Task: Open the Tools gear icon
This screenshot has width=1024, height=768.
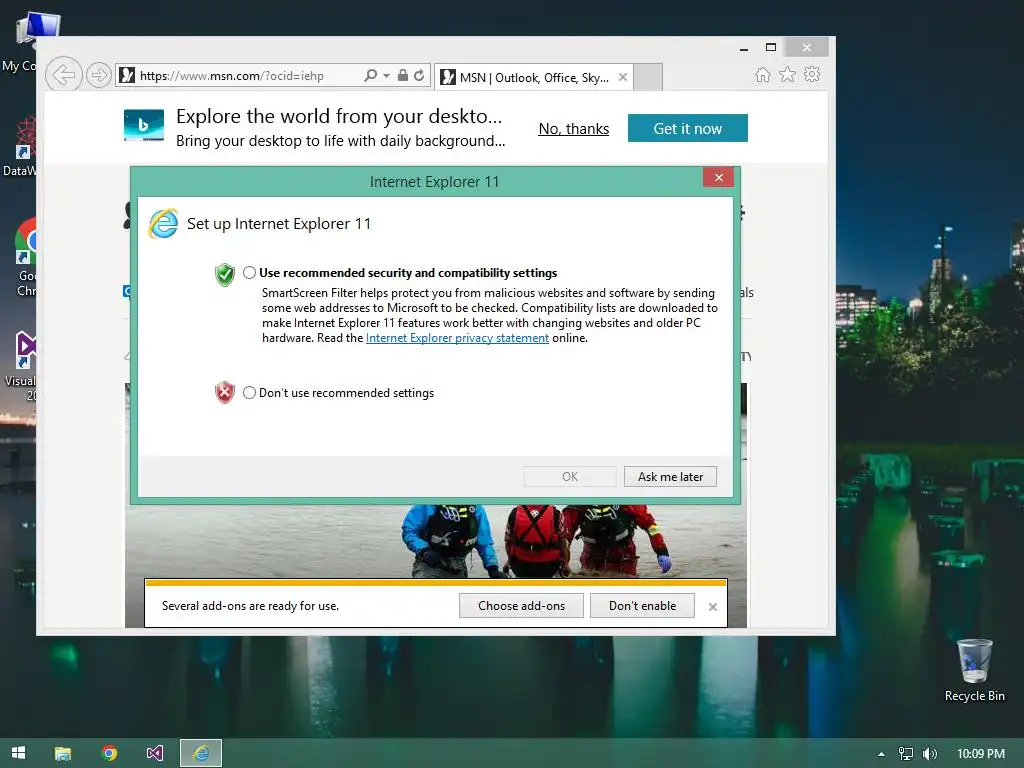Action: [x=812, y=74]
